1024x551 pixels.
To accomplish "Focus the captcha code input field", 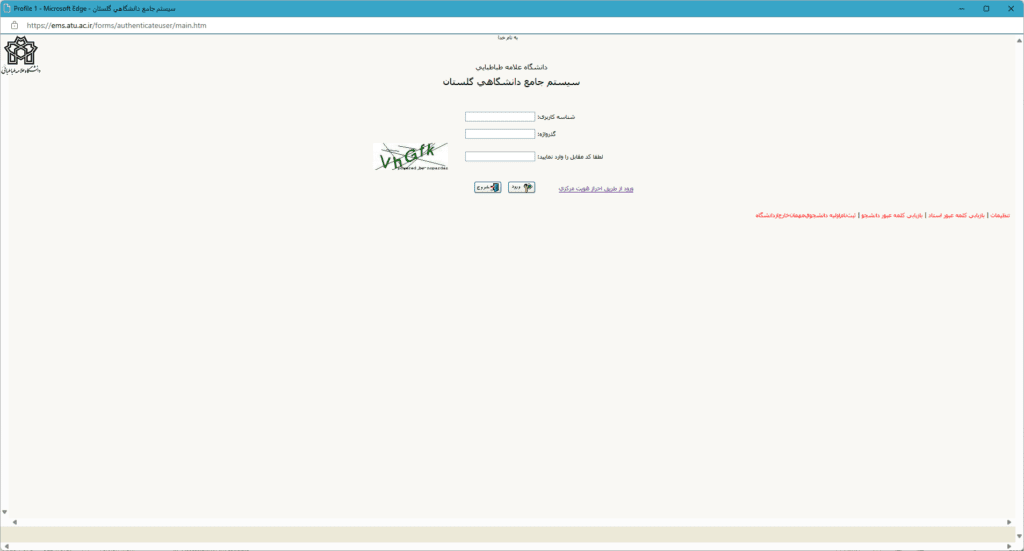I will tap(500, 157).
